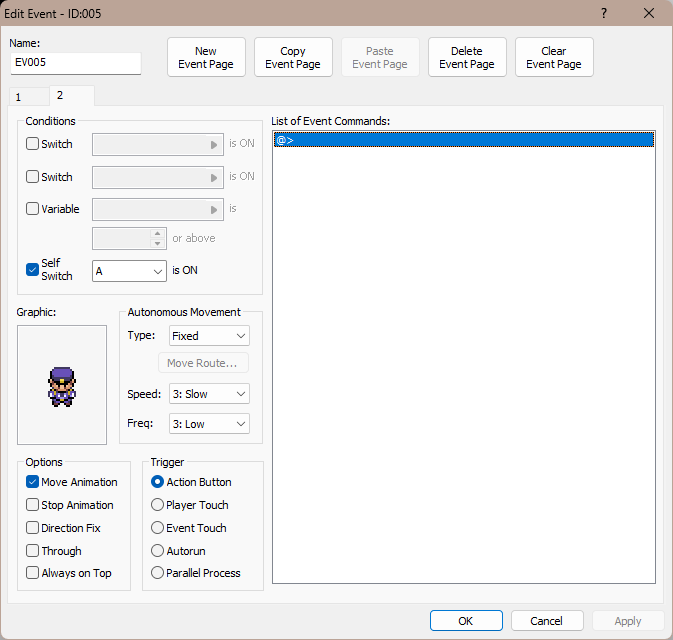Viewport: 673px width, 640px height.
Task: Open the character graphic sprite picker
Action: pyautogui.click(x=62, y=385)
